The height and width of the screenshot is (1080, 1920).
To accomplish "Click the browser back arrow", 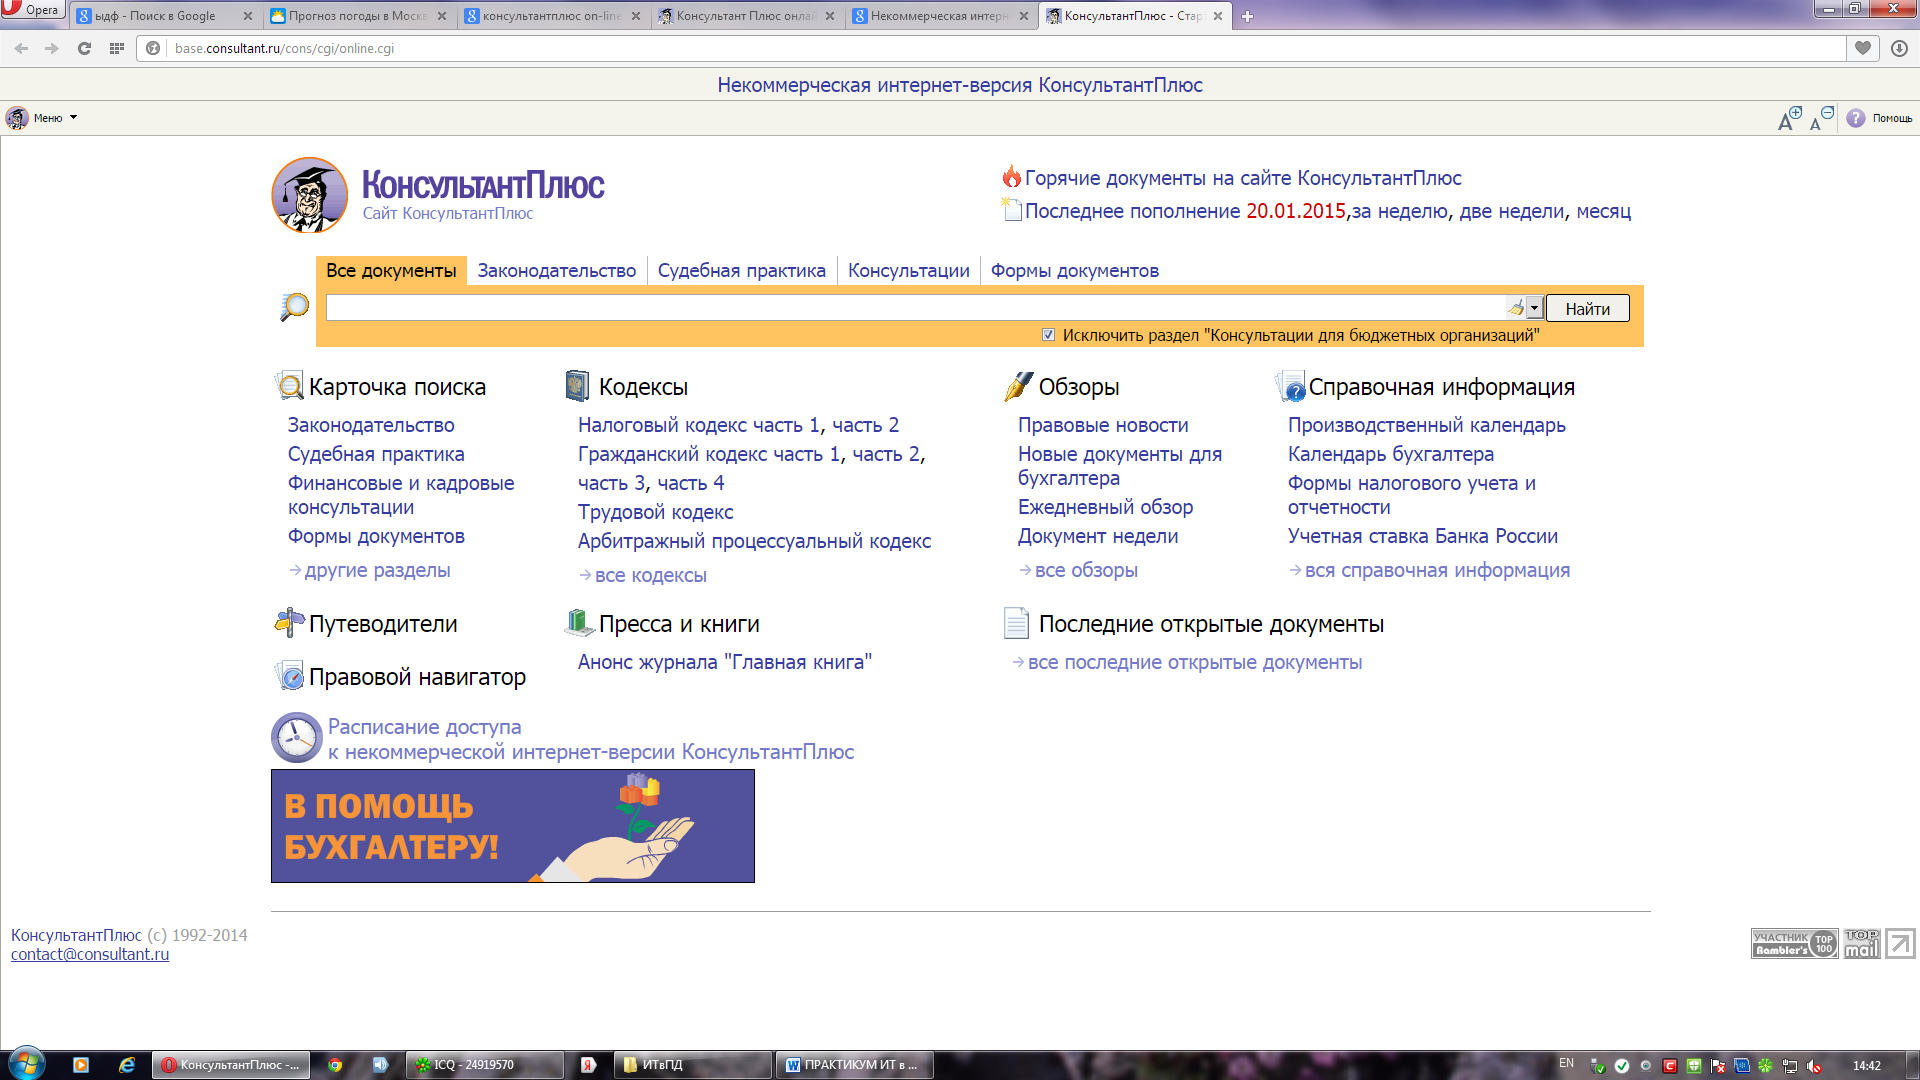I will click(x=21, y=48).
